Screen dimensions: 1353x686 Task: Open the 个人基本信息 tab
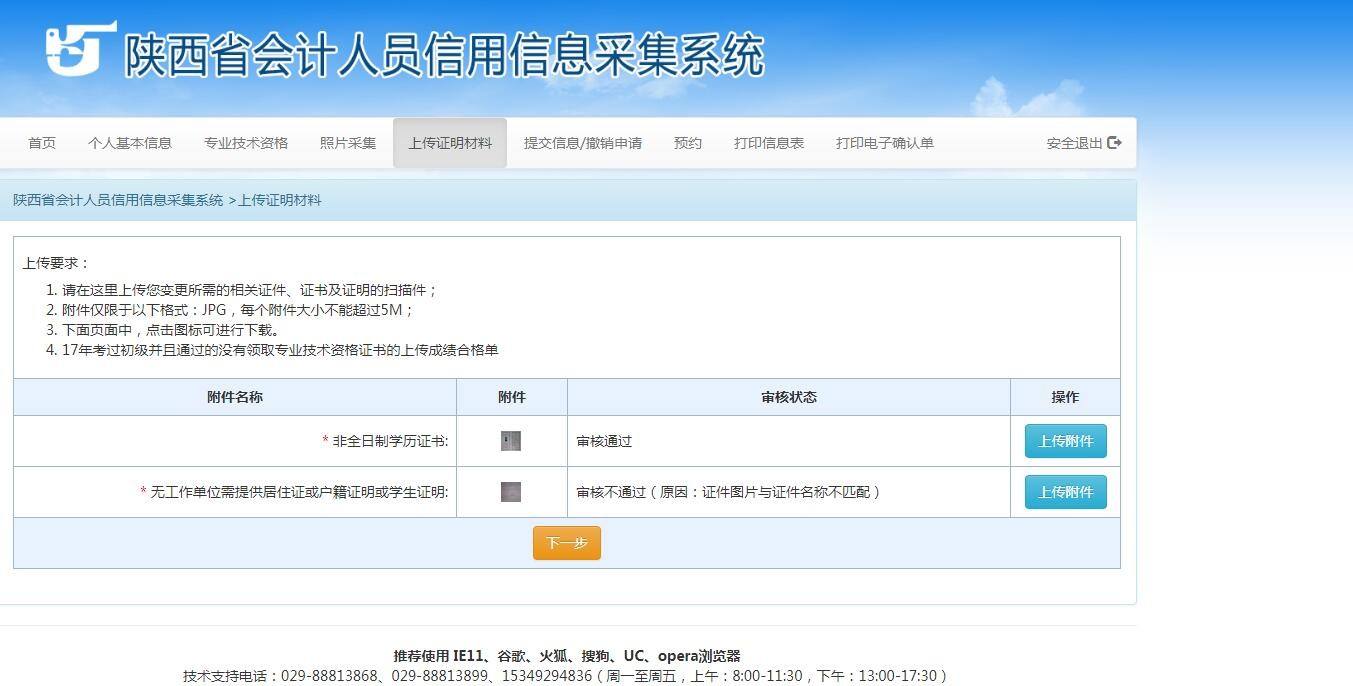point(131,142)
